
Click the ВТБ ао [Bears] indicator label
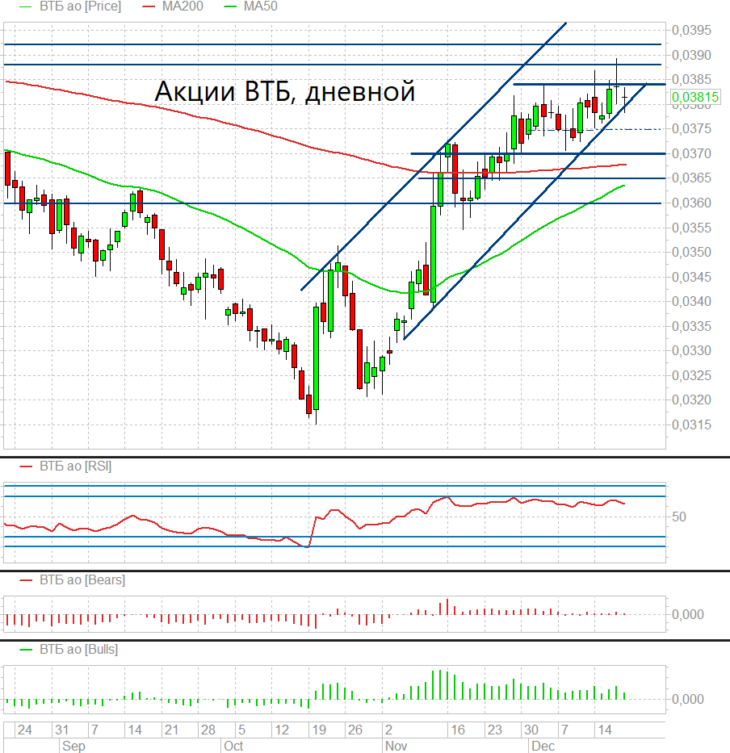pos(82,580)
